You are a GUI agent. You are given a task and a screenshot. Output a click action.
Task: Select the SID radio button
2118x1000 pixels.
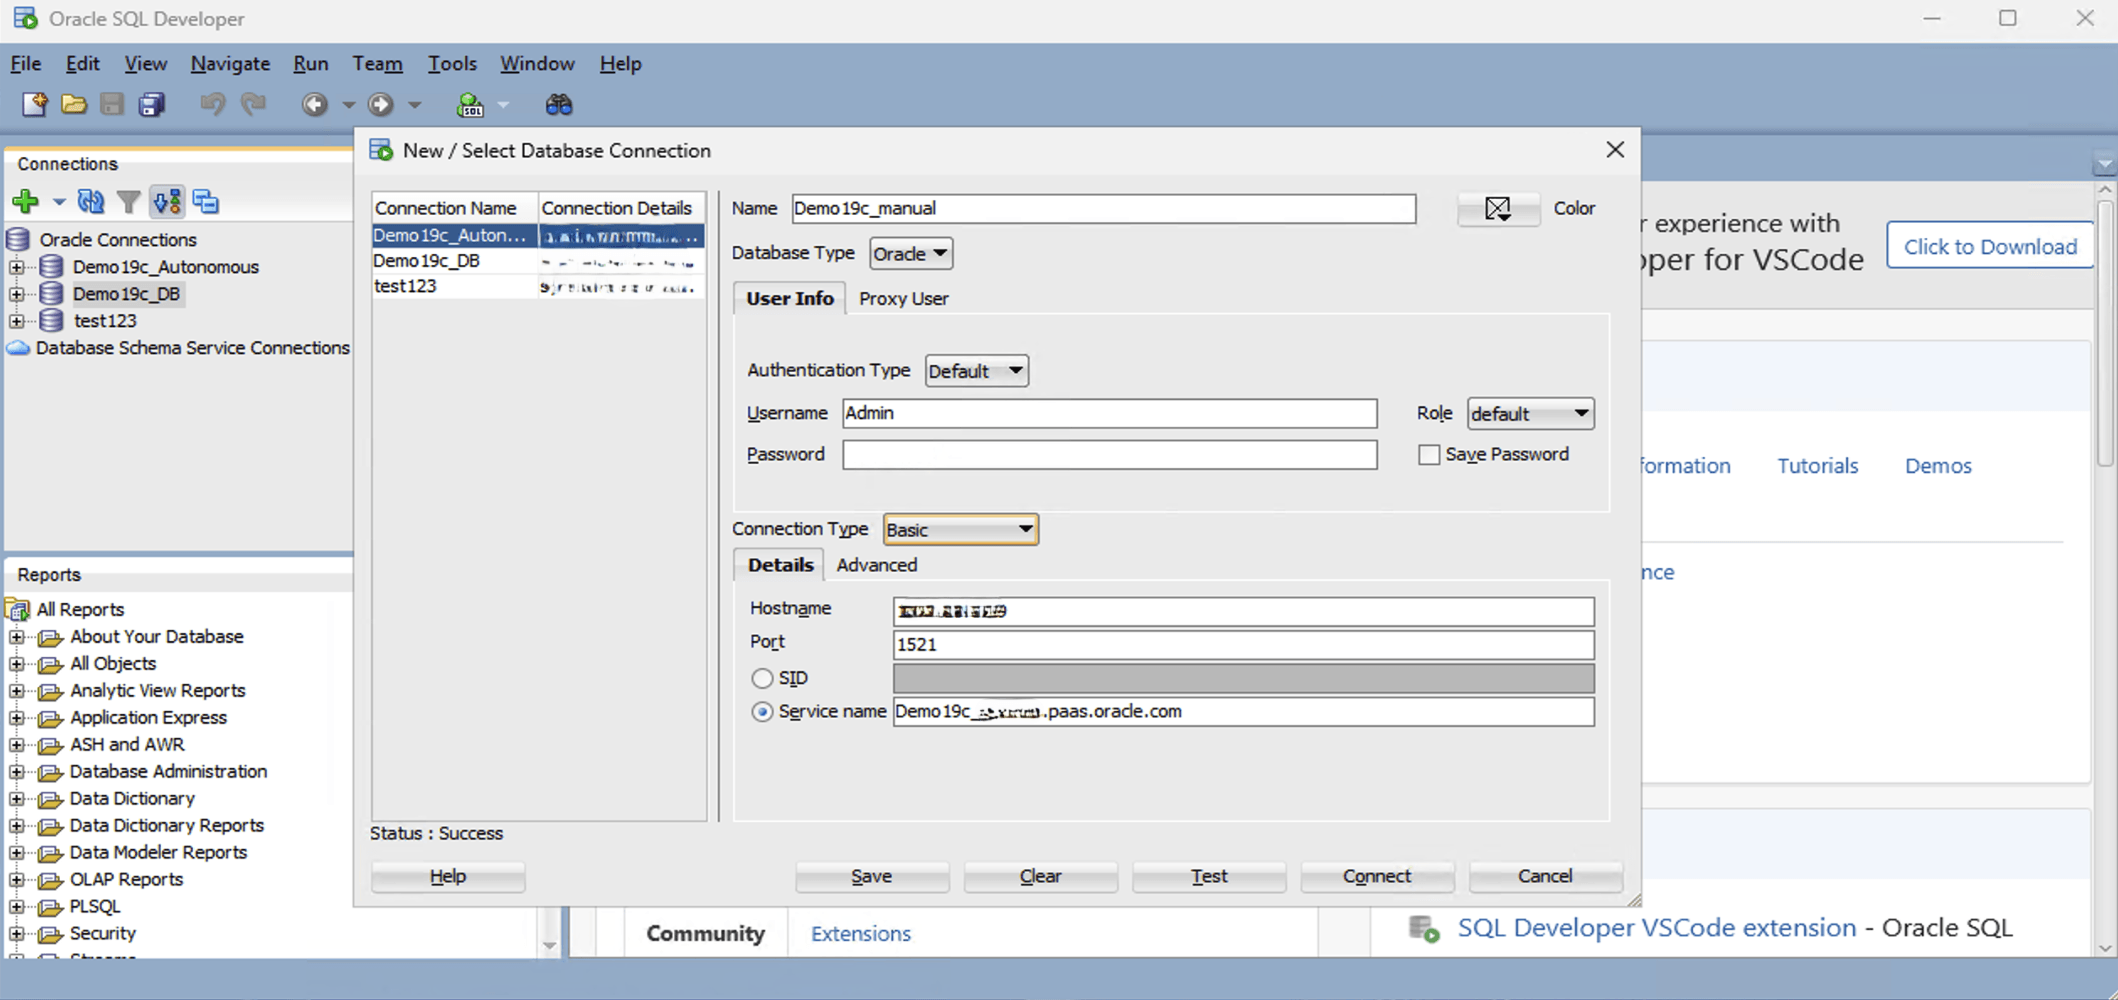762,678
